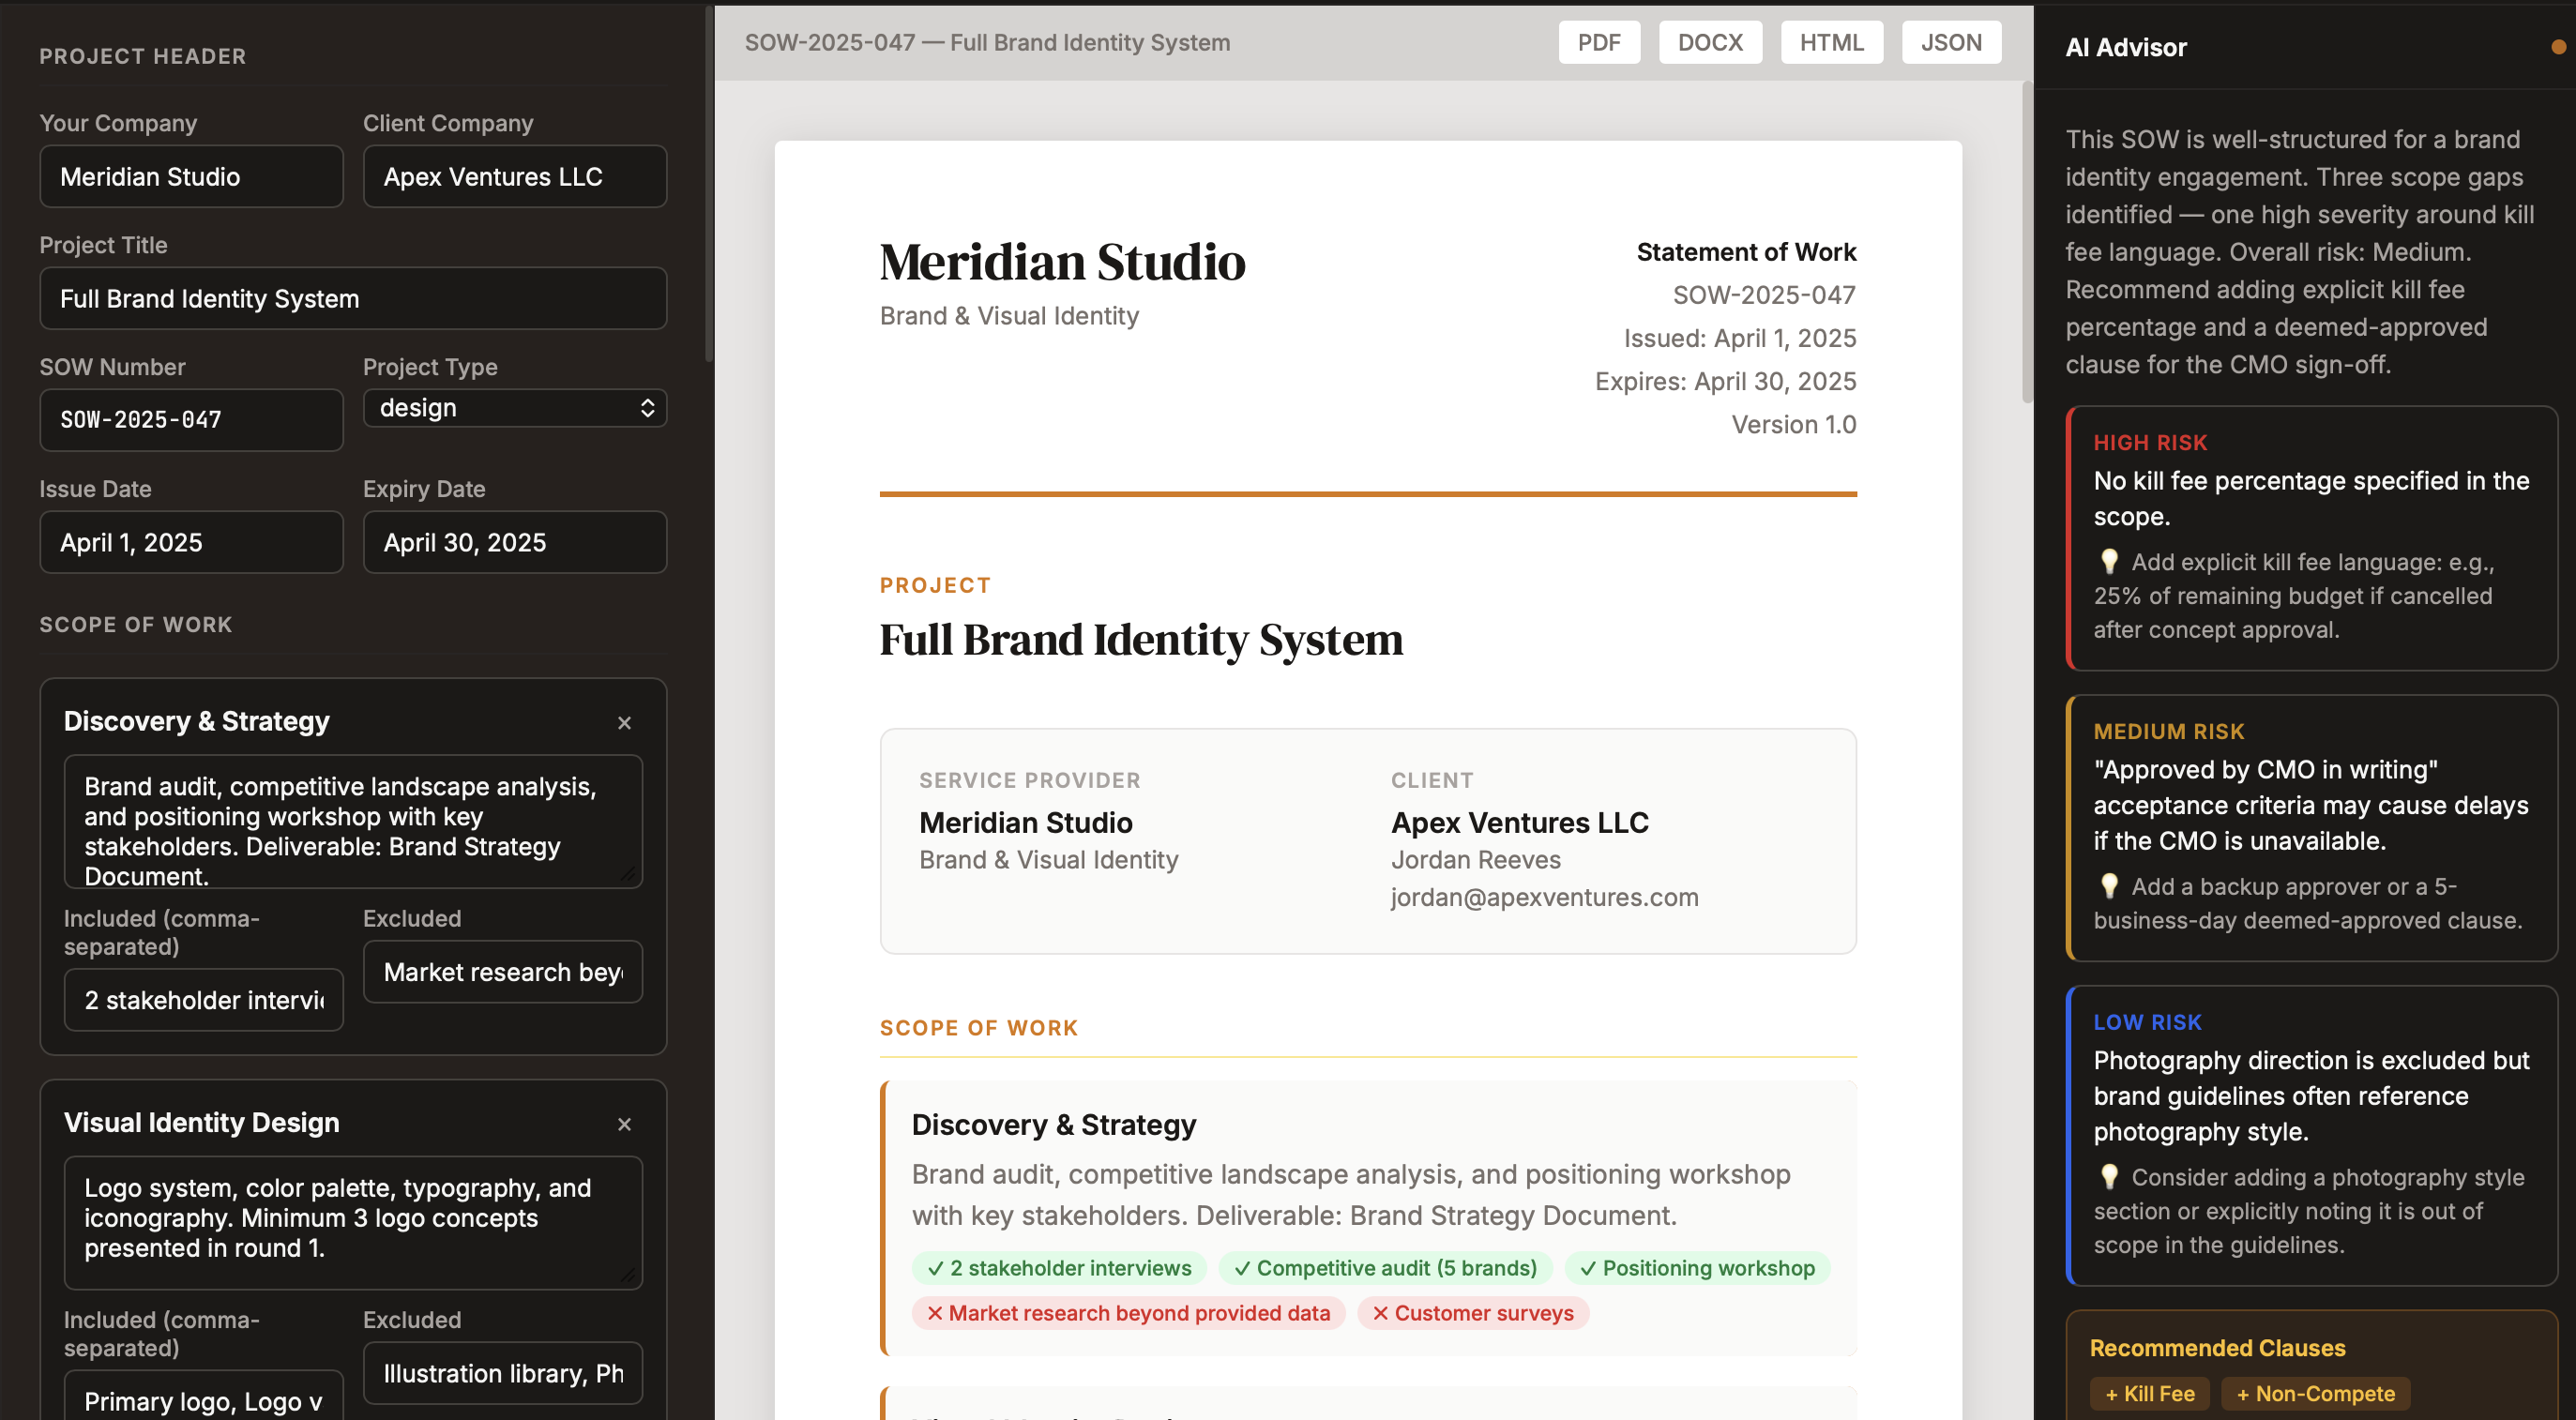Click the Project Title input field
Viewport: 2576px width, 1420px height.
point(352,299)
